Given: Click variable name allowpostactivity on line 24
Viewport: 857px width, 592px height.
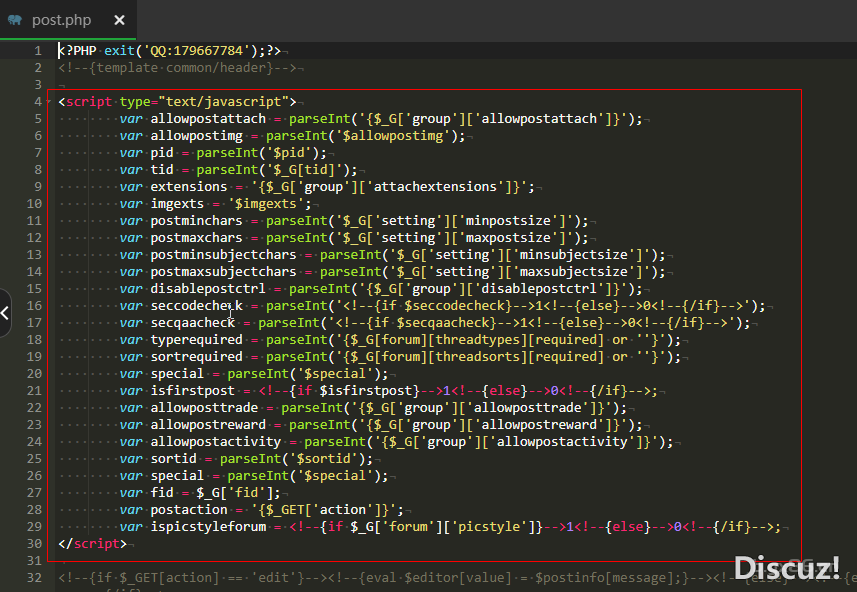Looking at the screenshot, I should [216, 441].
